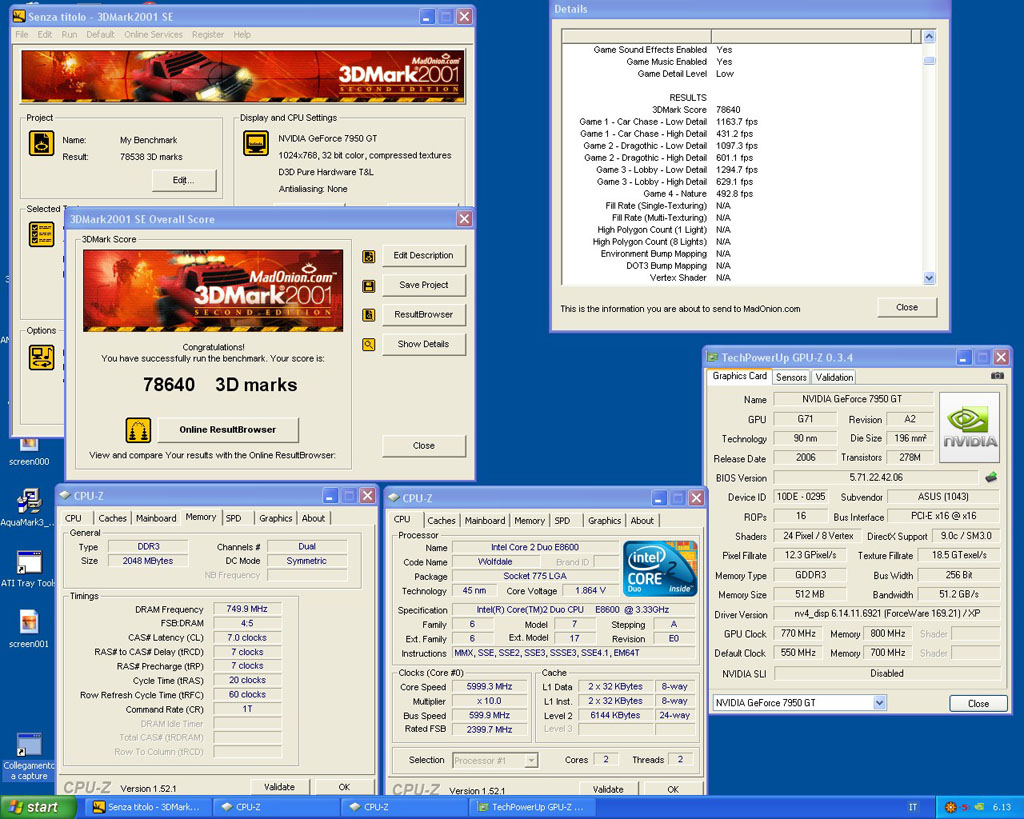Click the Project icon in 3DMark2001
Screen dimensions: 1024x819
(x=41, y=143)
